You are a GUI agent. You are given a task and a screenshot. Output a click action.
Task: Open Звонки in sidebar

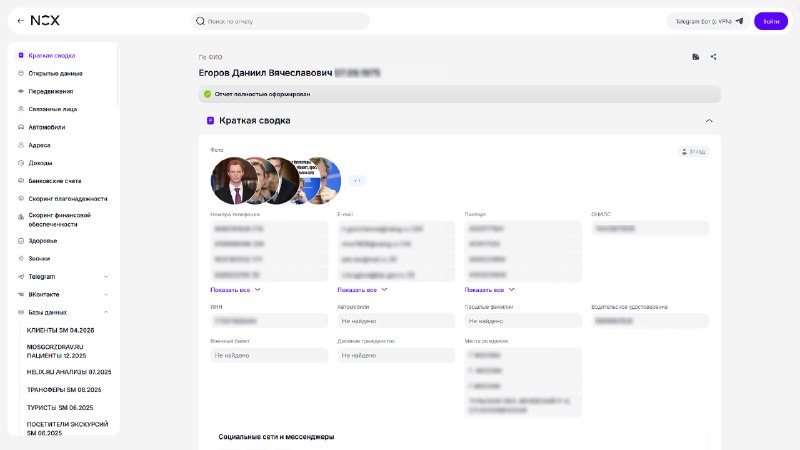(39, 258)
